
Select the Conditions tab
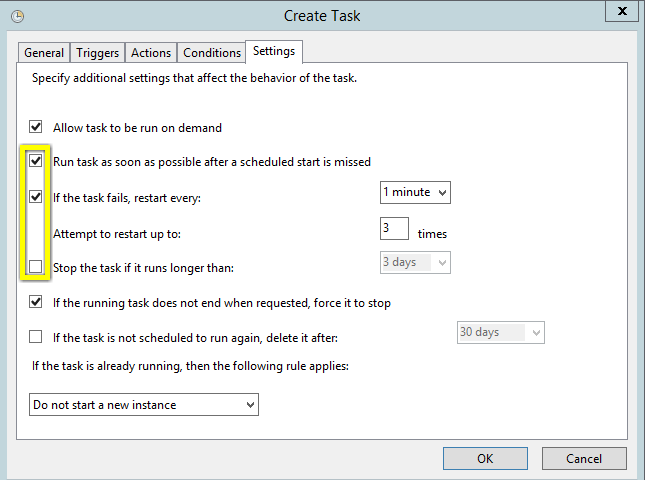click(x=212, y=53)
